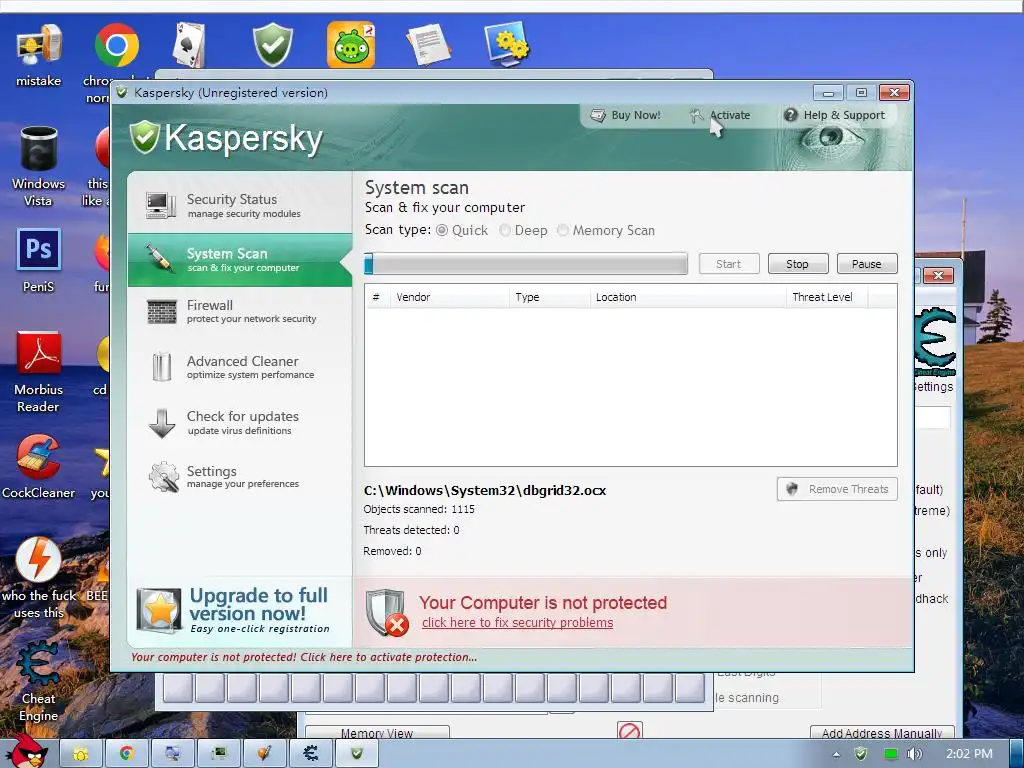Open the Angry Birds start button
The image size is (1024, 768).
point(26,751)
